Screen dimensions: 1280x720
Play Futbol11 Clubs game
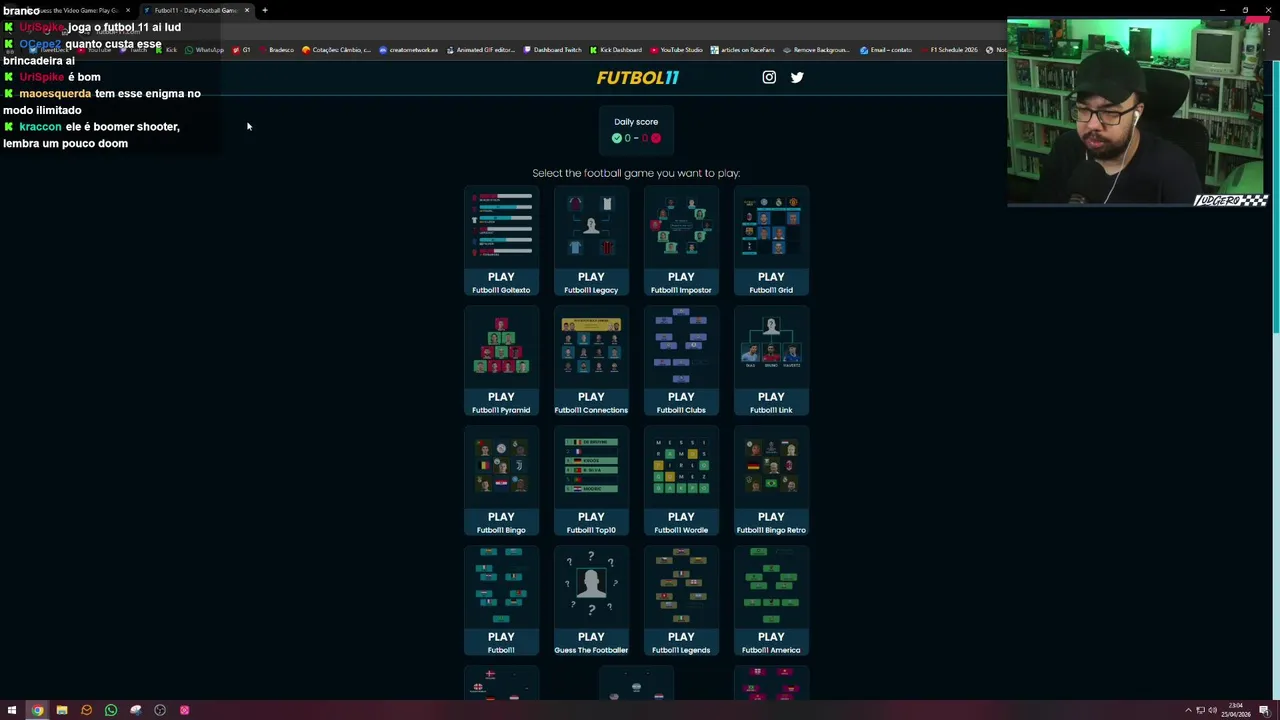(681, 361)
